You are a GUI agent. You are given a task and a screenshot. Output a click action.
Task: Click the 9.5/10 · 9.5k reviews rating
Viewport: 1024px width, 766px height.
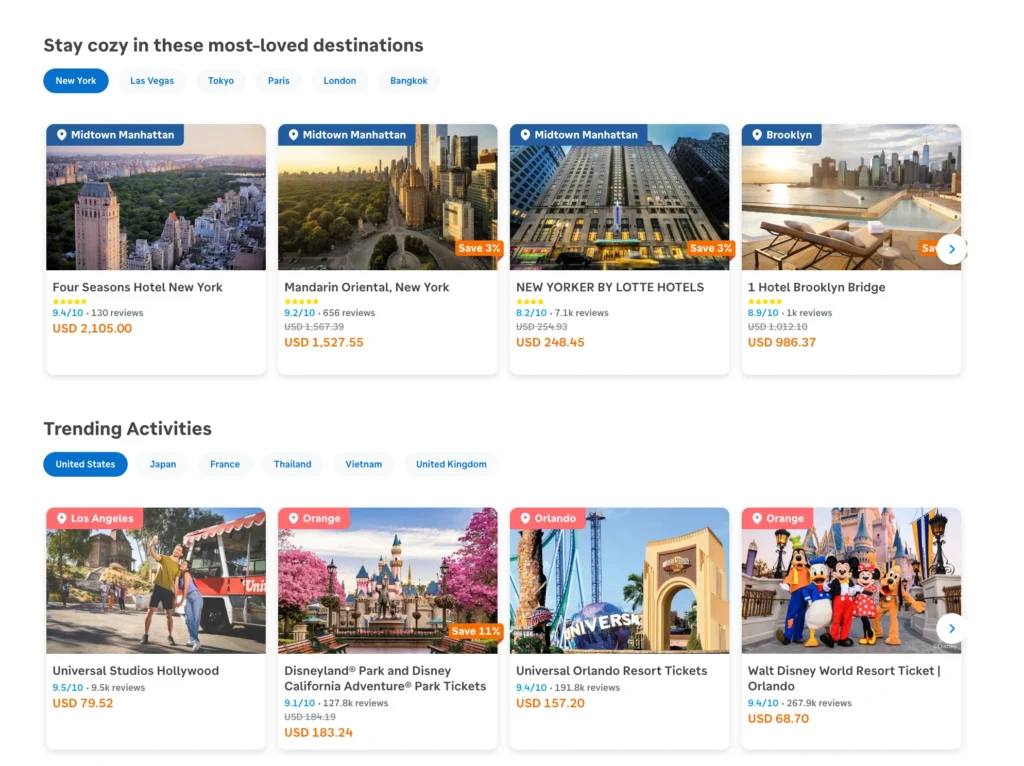coord(99,688)
